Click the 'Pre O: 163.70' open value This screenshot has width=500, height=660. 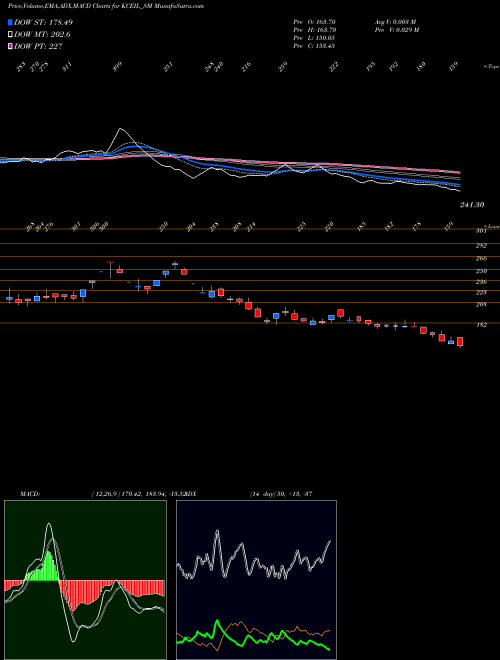pyautogui.click(x=314, y=22)
